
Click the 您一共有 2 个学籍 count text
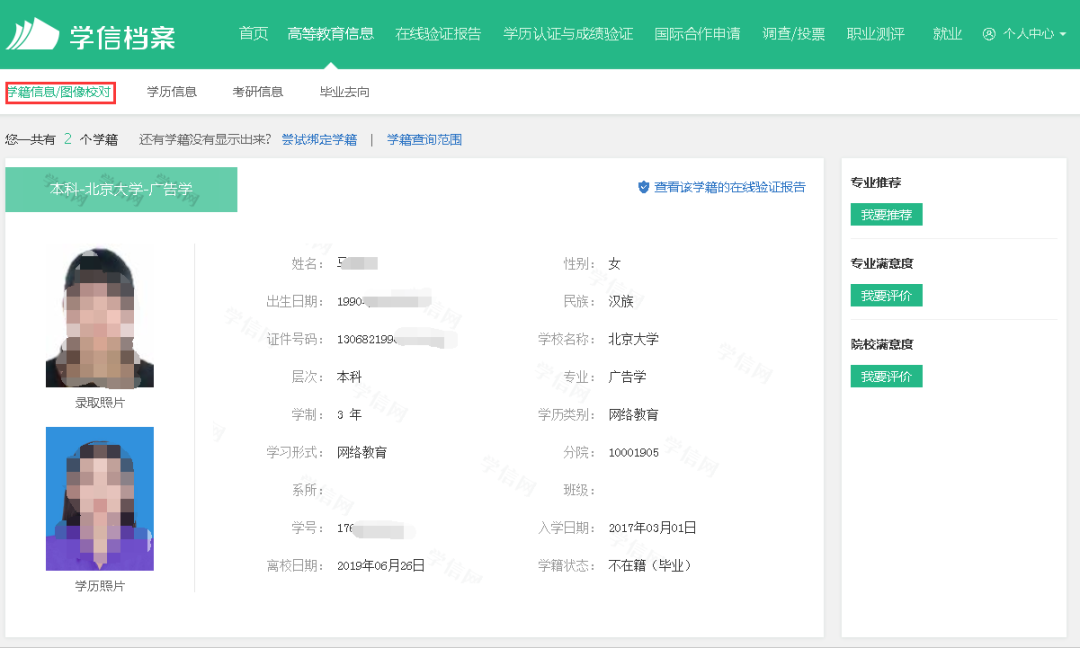pos(61,140)
